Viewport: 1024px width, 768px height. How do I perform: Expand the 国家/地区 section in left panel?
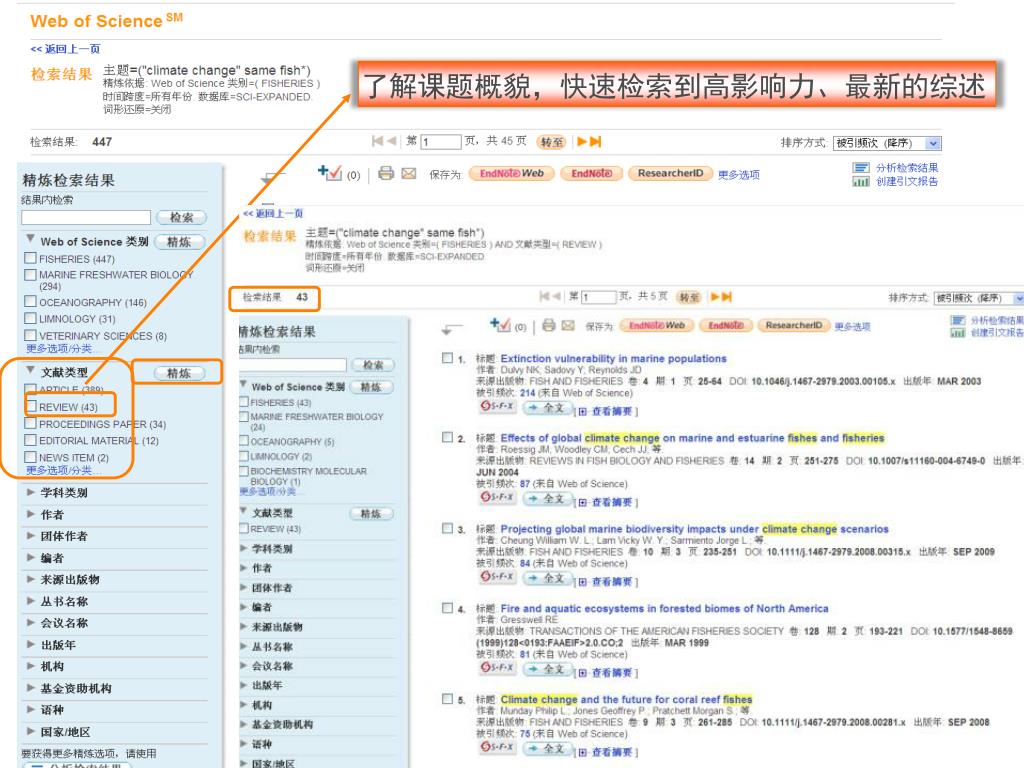point(31,731)
